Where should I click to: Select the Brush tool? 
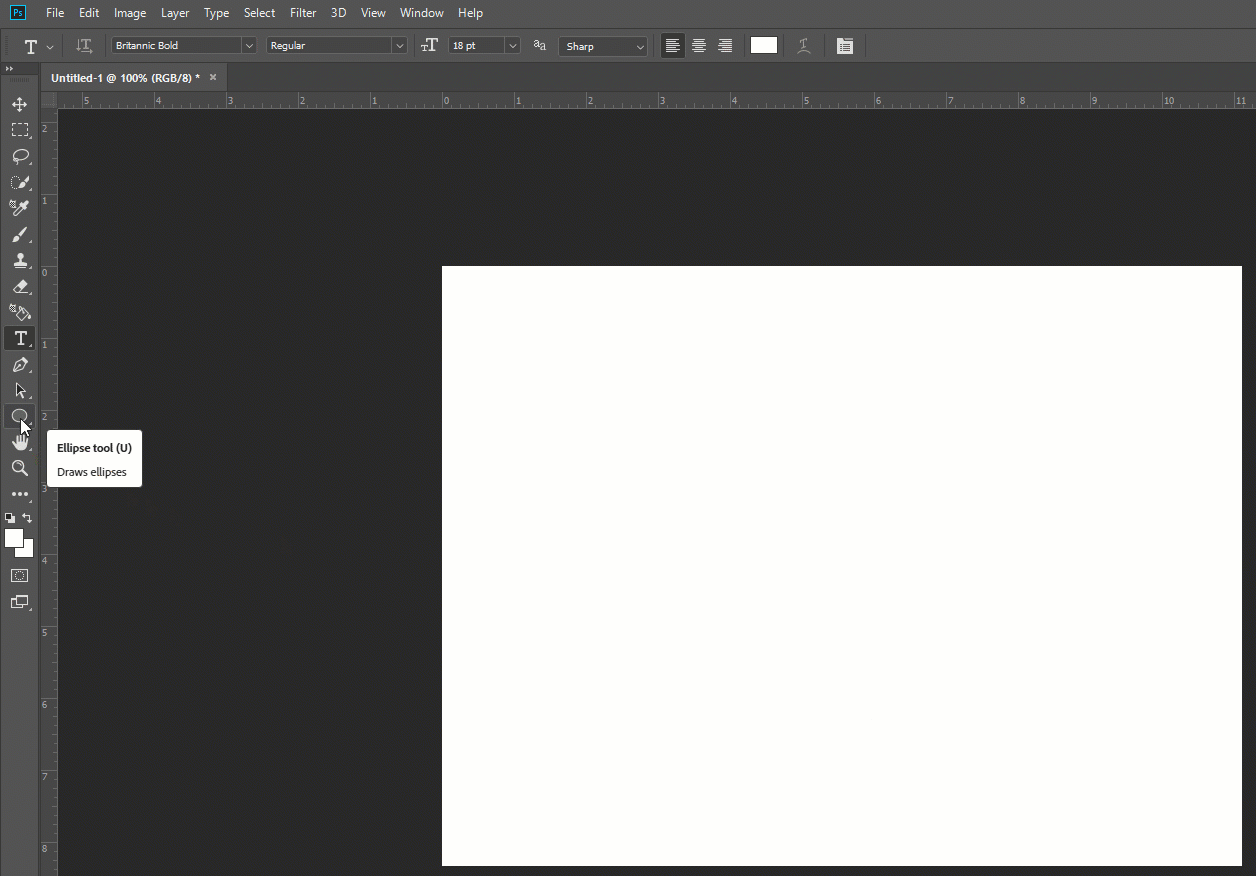[20, 234]
